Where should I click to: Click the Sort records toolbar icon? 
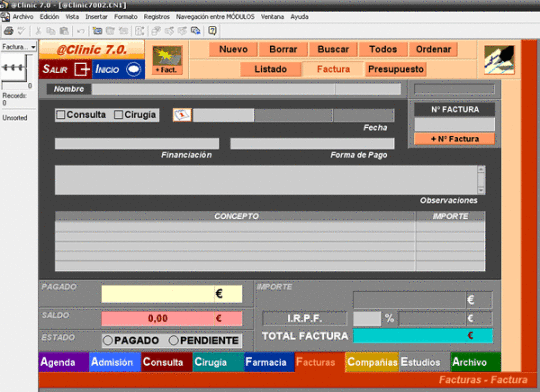tap(156, 31)
